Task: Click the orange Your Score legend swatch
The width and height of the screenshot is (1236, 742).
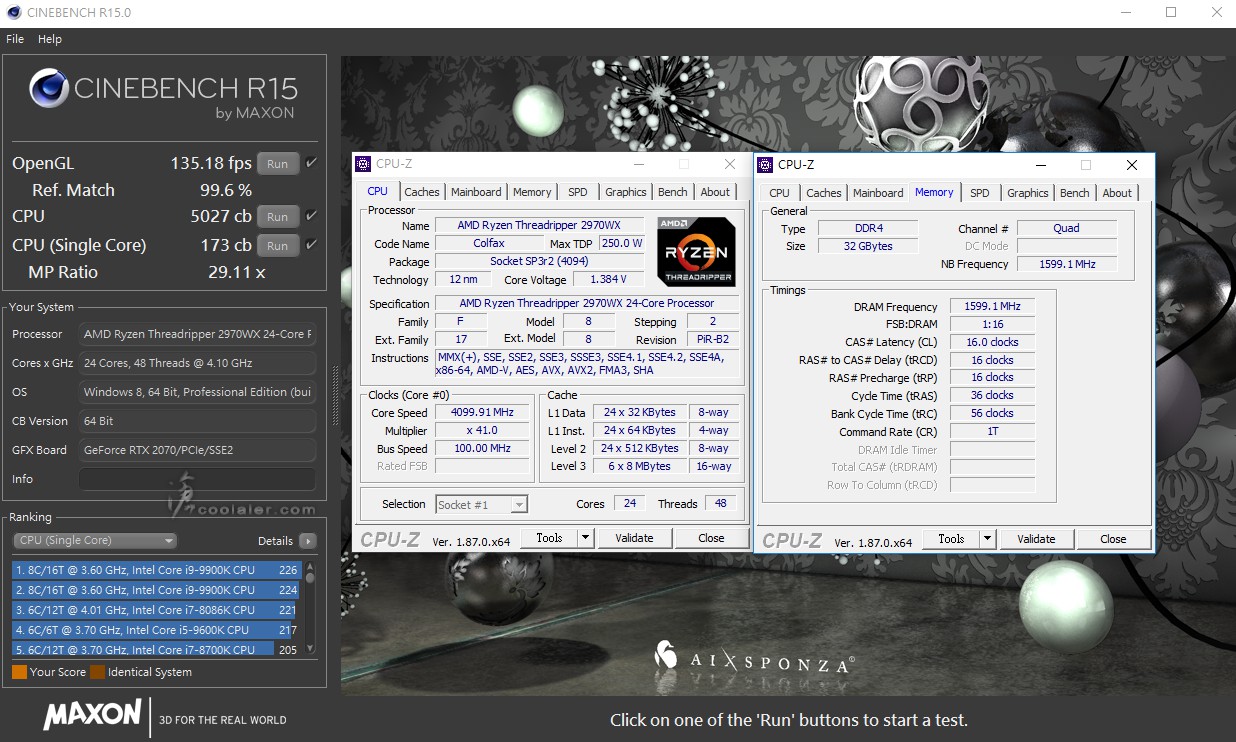Action: [x=19, y=672]
